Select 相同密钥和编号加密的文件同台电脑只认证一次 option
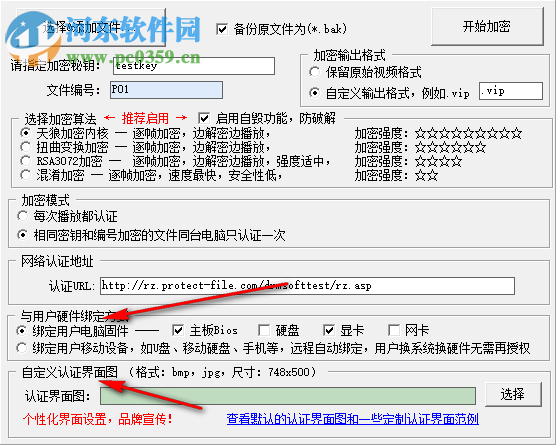The height and width of the screenshot is (445, 556). click(23, 235)
